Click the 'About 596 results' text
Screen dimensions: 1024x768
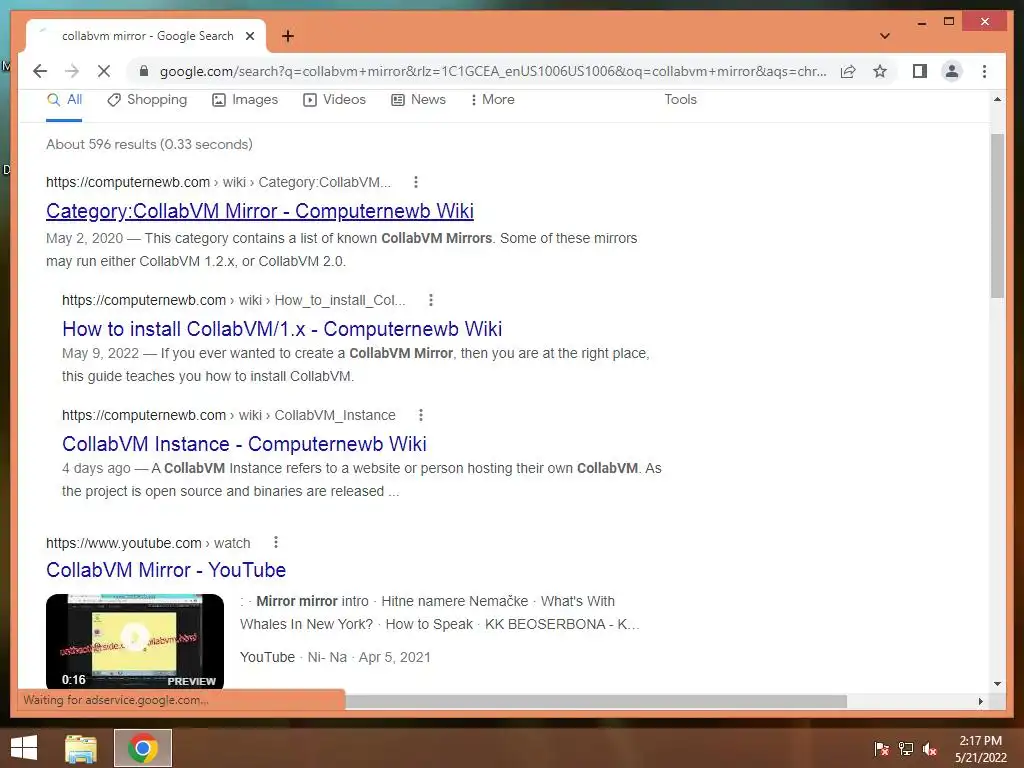149,144
